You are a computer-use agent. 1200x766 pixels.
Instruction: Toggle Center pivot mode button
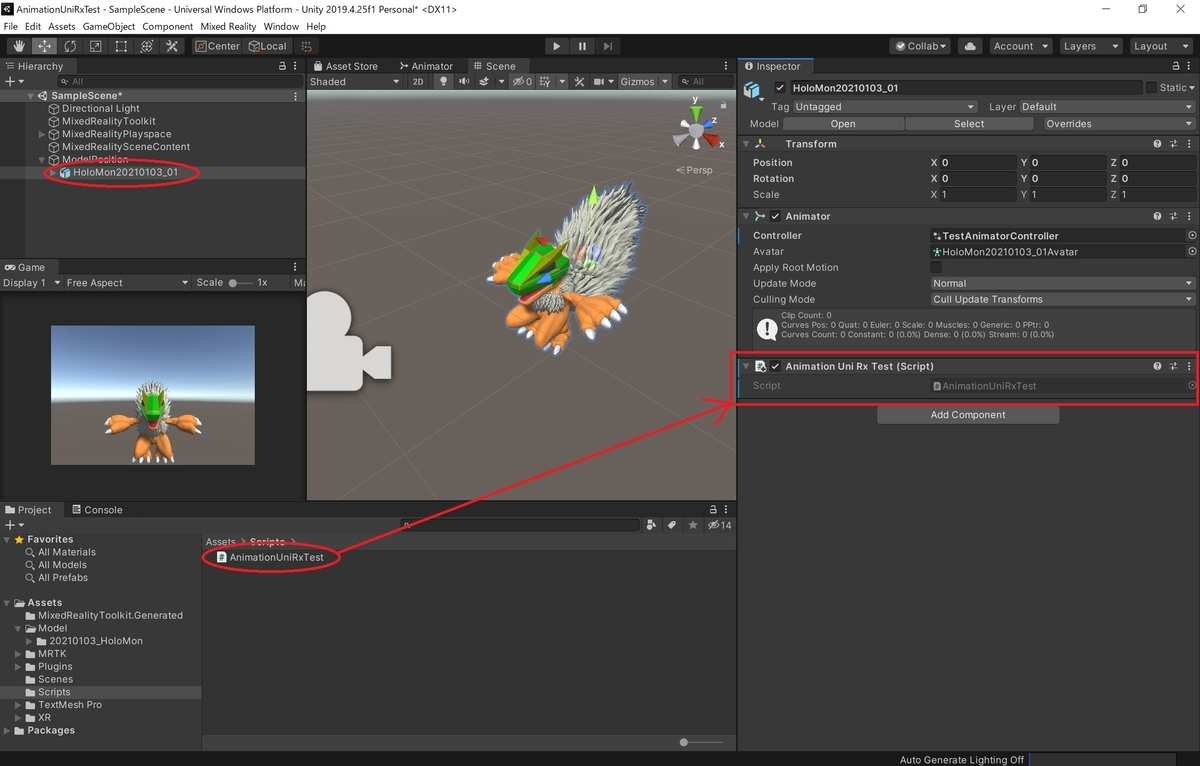click(x=217, y=46)
